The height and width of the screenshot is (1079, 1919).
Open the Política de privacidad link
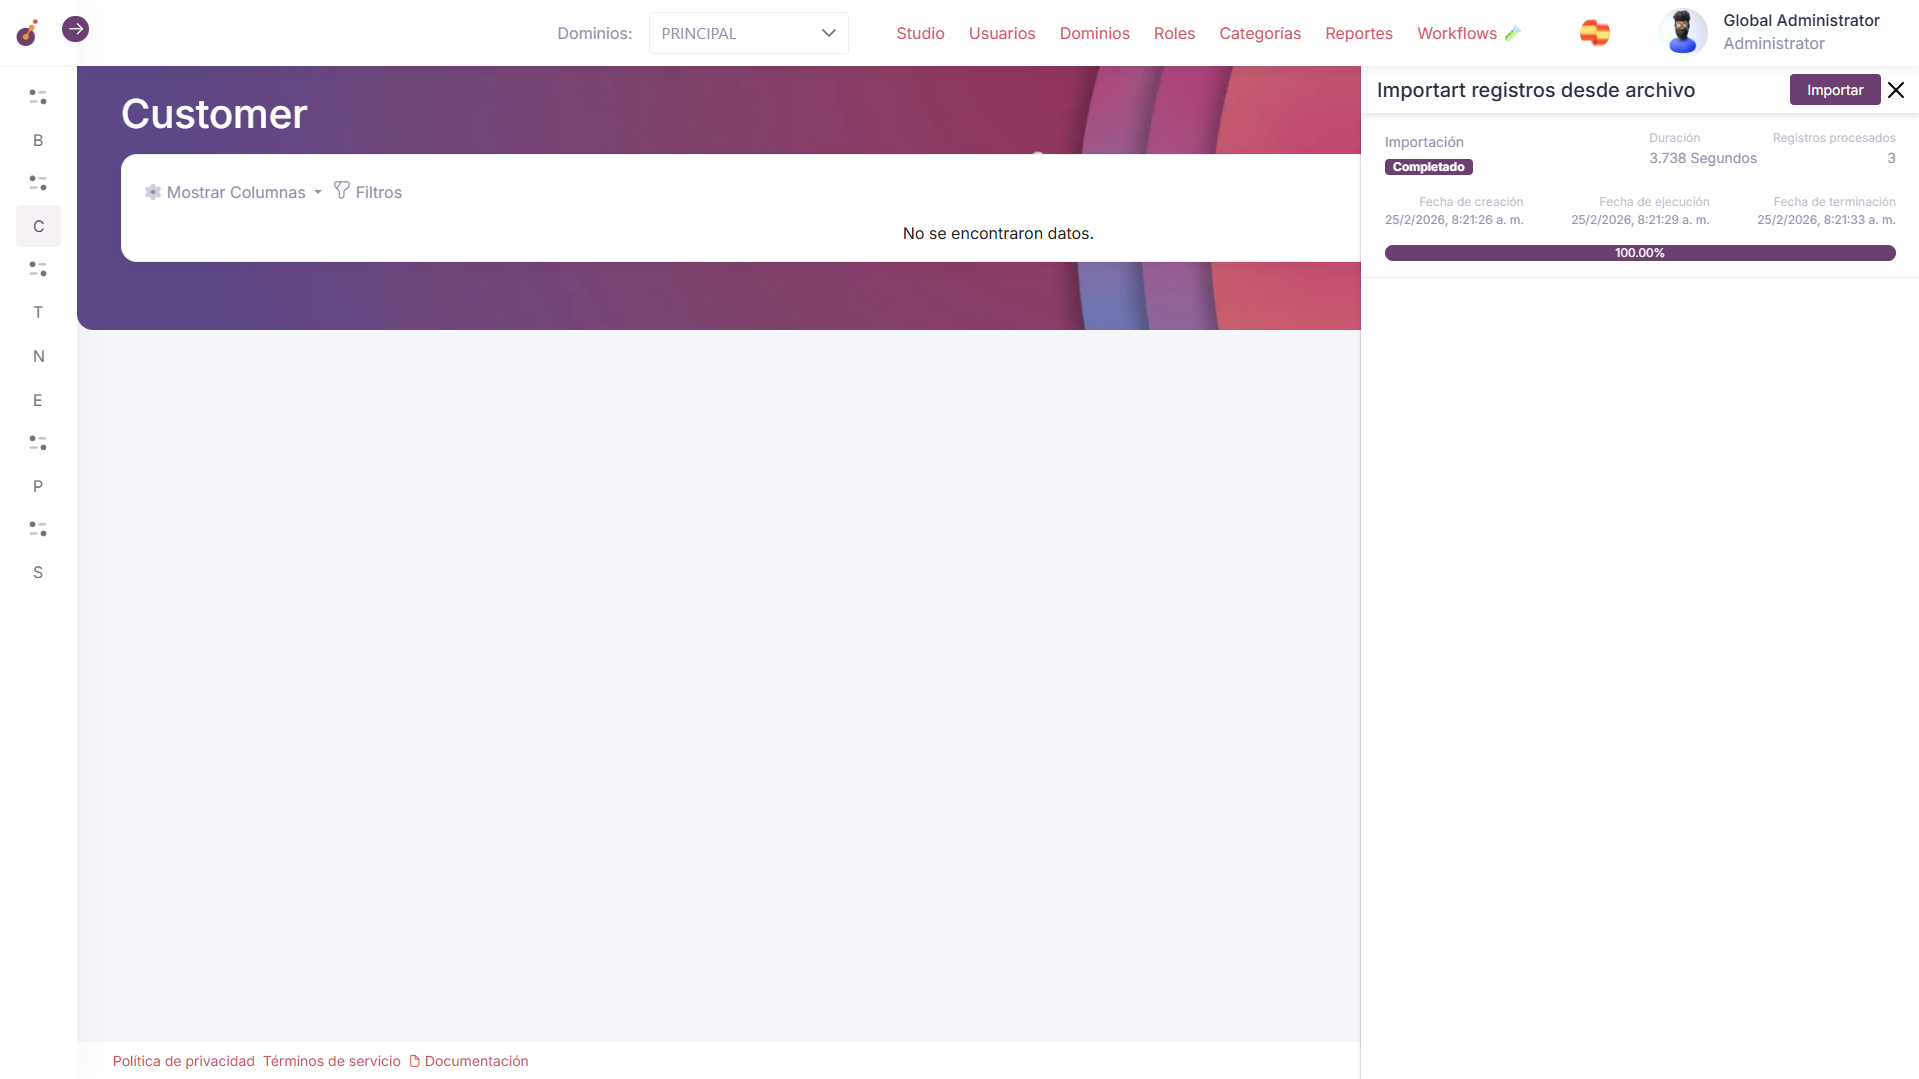(x=183, y=1061)
